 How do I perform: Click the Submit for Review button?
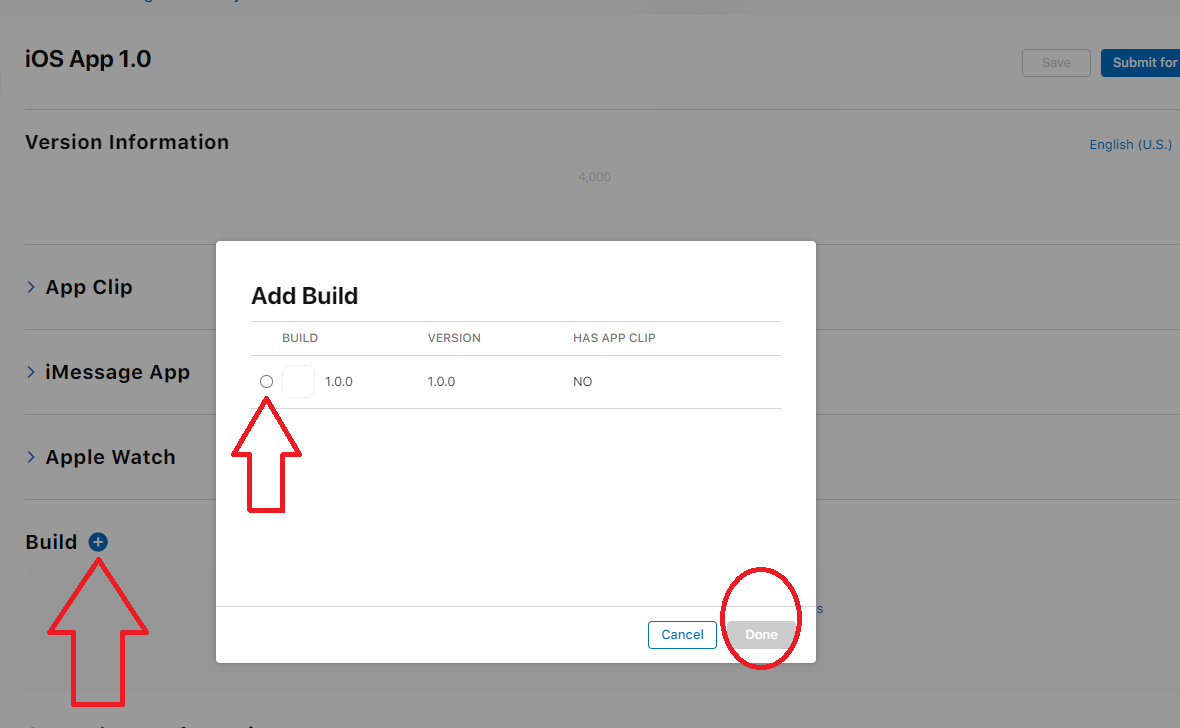[1140, 62]
